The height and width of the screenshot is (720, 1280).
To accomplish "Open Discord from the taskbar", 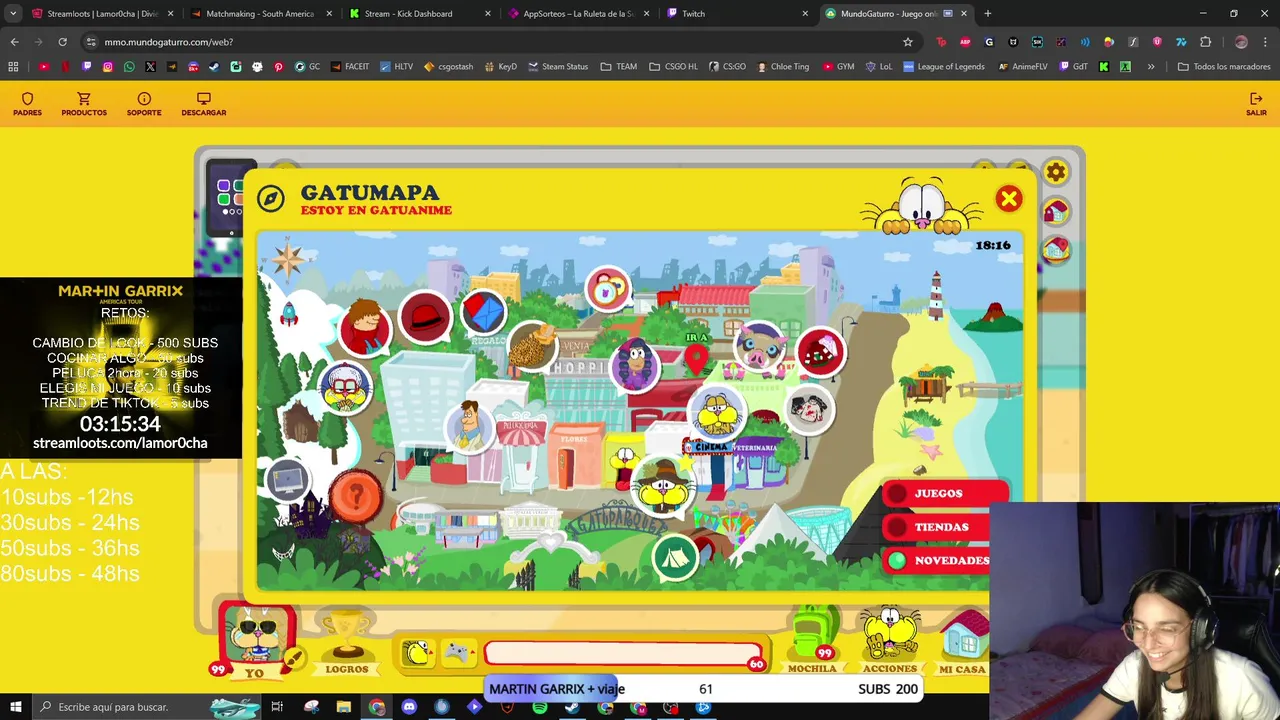I will pyautogui.click(x=409, y=707).
